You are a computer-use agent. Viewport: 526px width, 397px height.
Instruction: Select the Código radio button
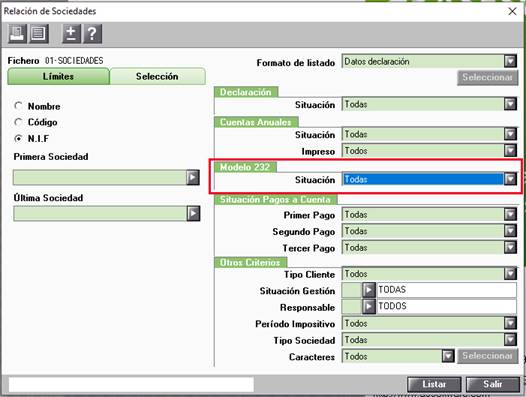(x=18, y=122)
